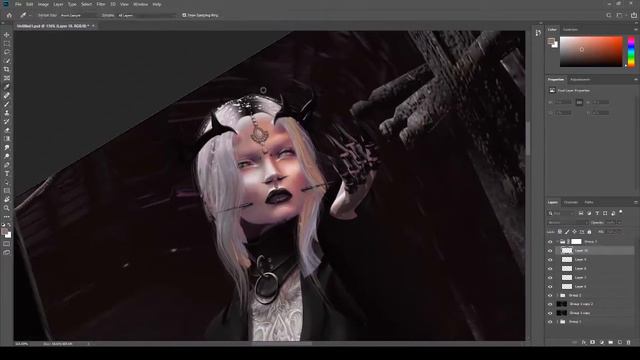Collapse the Group 3 folder
This screenshot has width=640, height=360.
tap(557, 242)
